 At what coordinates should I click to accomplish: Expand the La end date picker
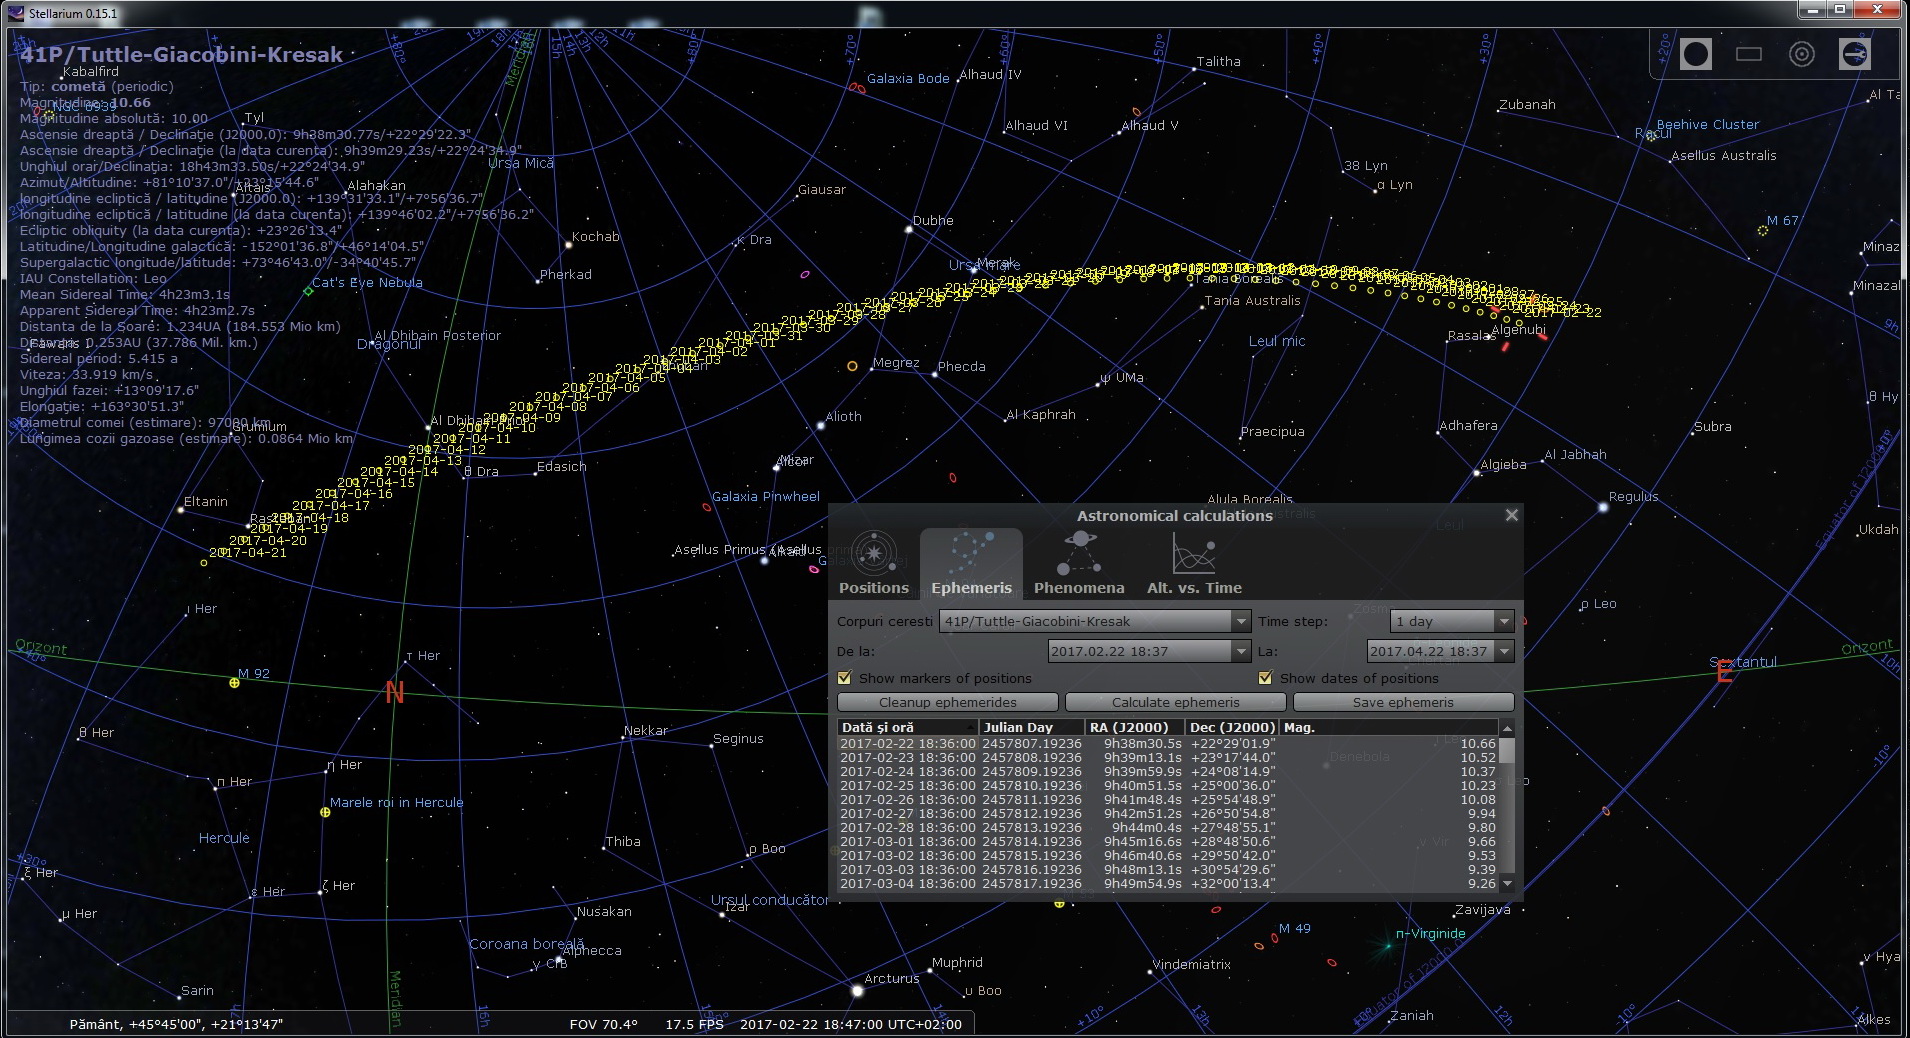point(1504,651)
